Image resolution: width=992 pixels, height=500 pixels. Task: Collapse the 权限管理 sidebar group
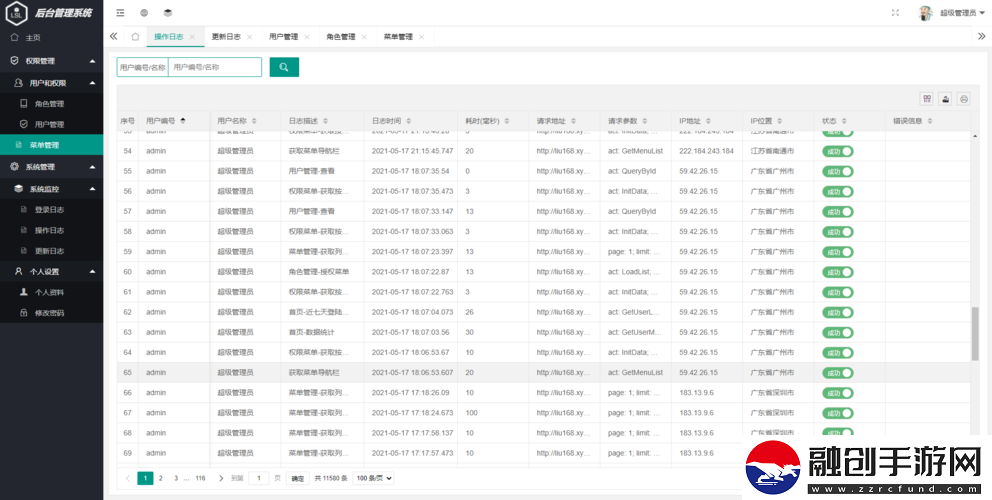click(x=92, y=61)
